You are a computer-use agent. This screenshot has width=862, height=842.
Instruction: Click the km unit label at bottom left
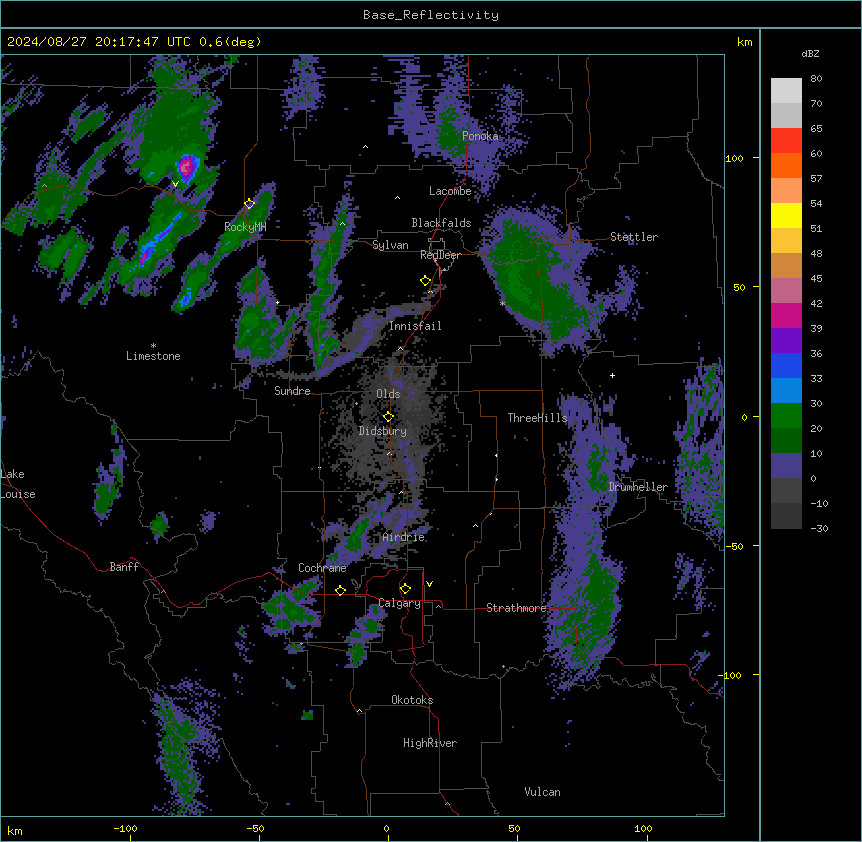(15, 831)
